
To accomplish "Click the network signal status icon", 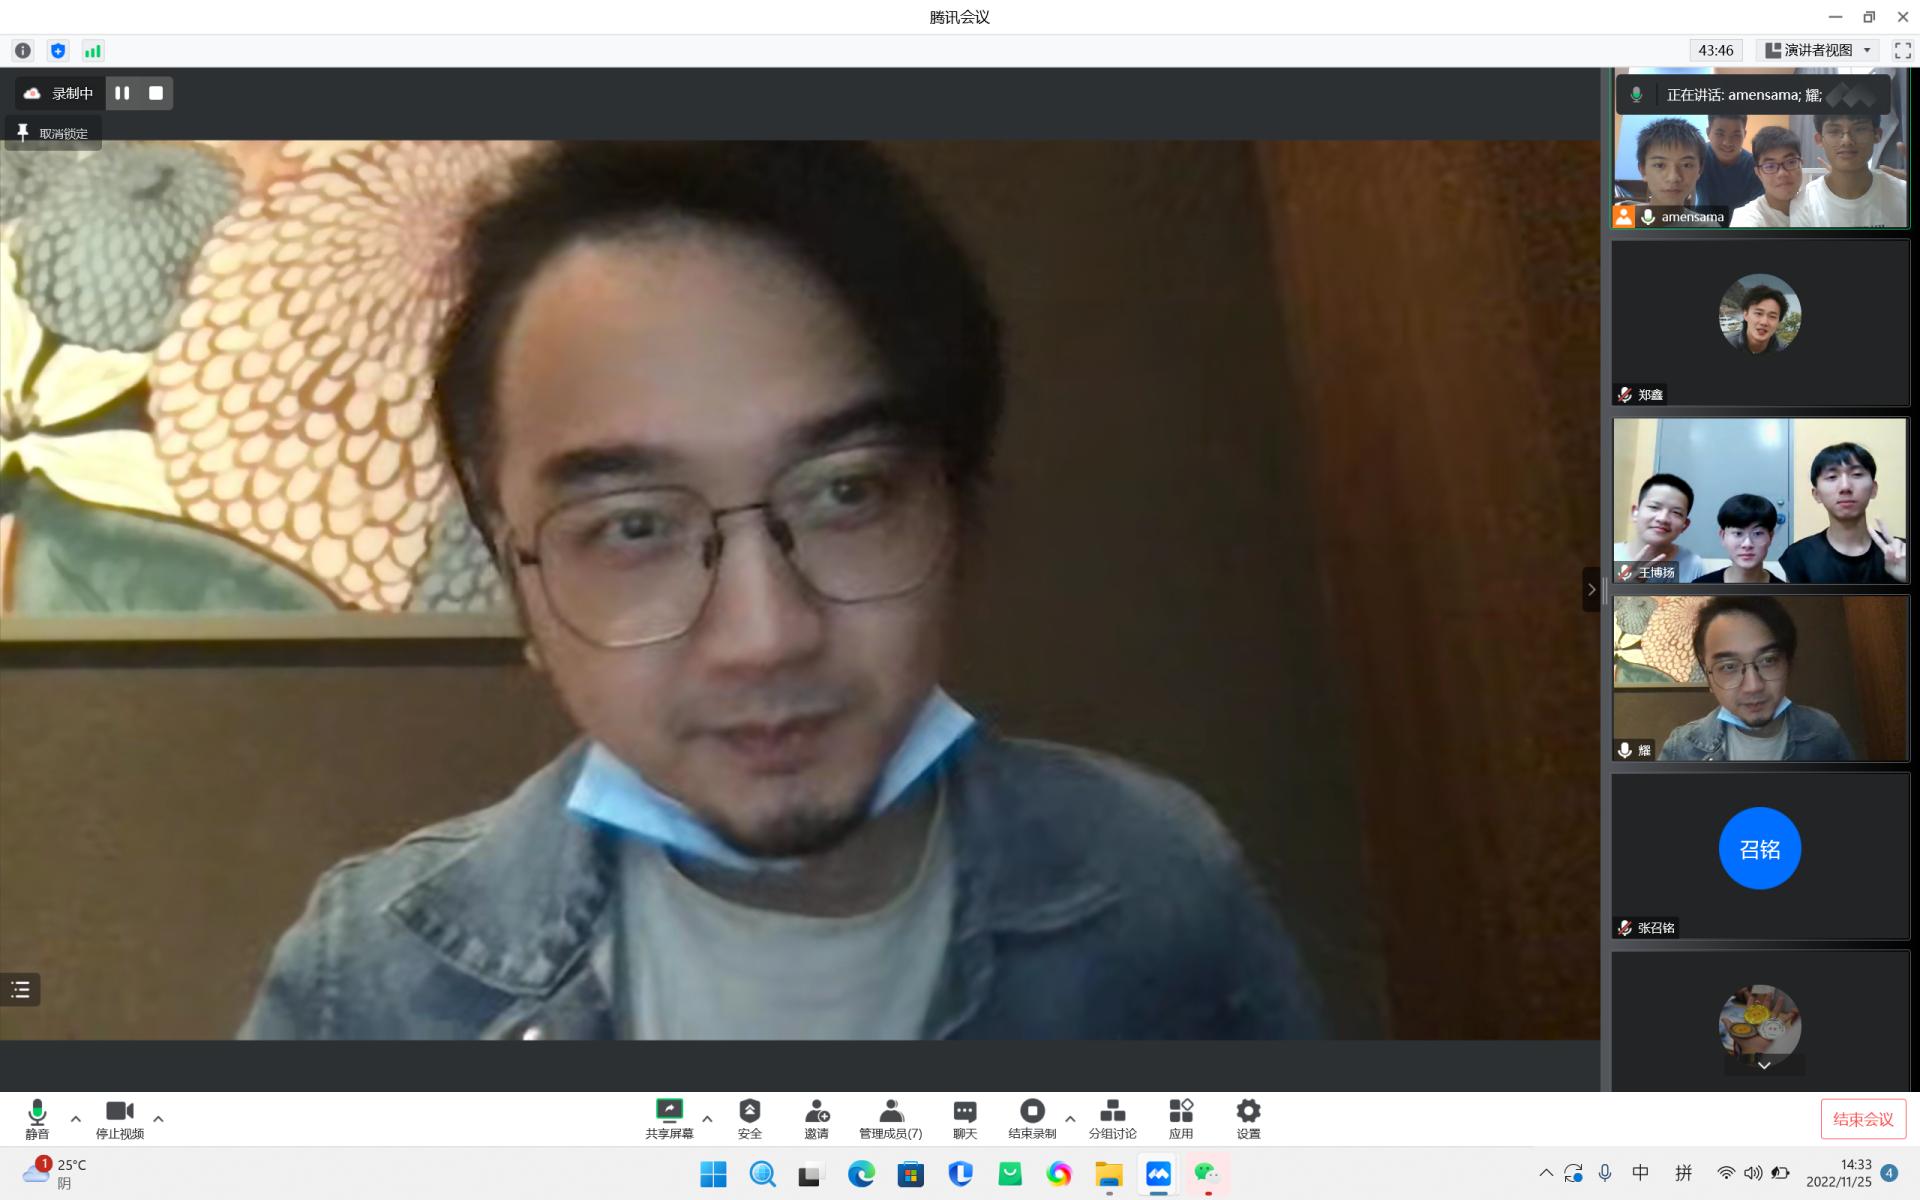I will pyautogui.click(x=93, y=51).
